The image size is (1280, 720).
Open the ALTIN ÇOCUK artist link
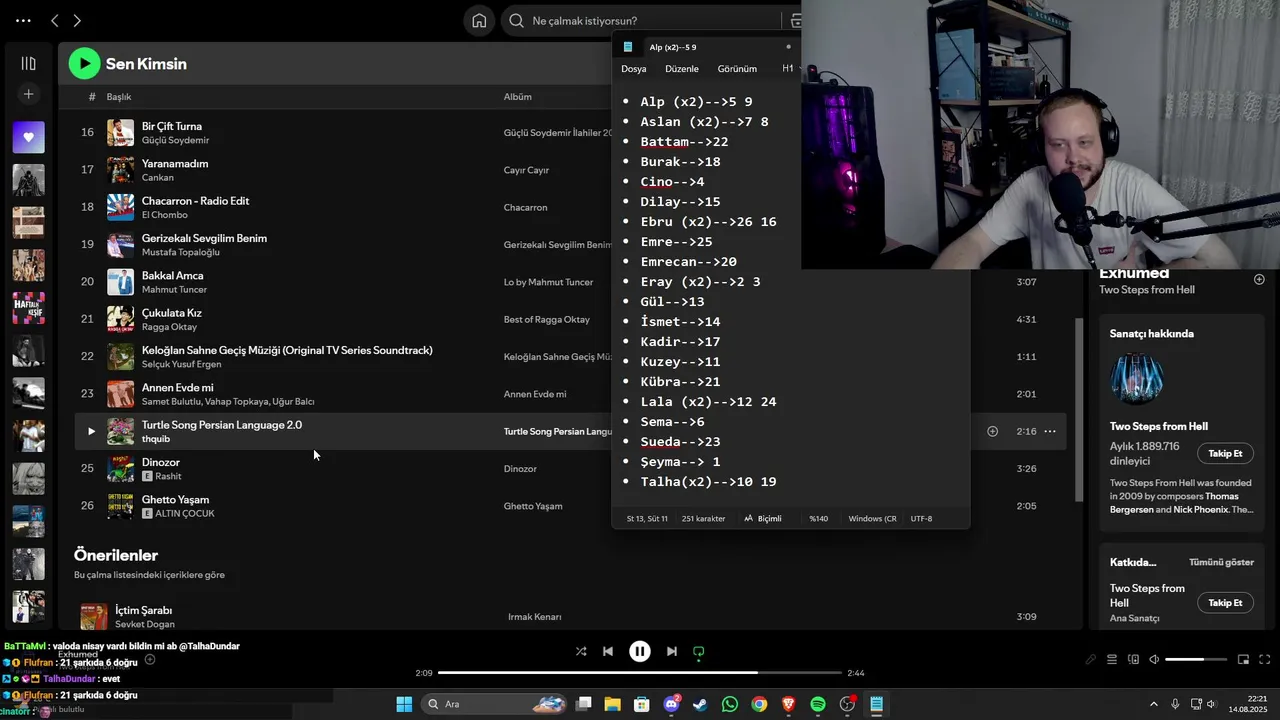pyautogui.click(x=185, y=514)
